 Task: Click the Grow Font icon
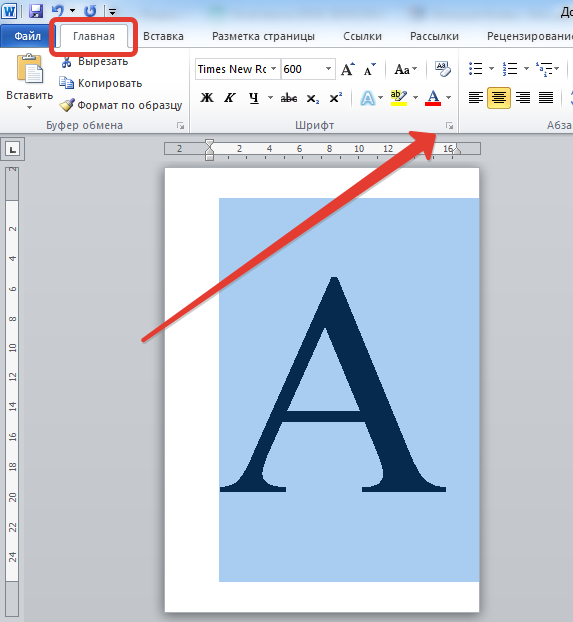pyautogui.click(x=348, y=69)
